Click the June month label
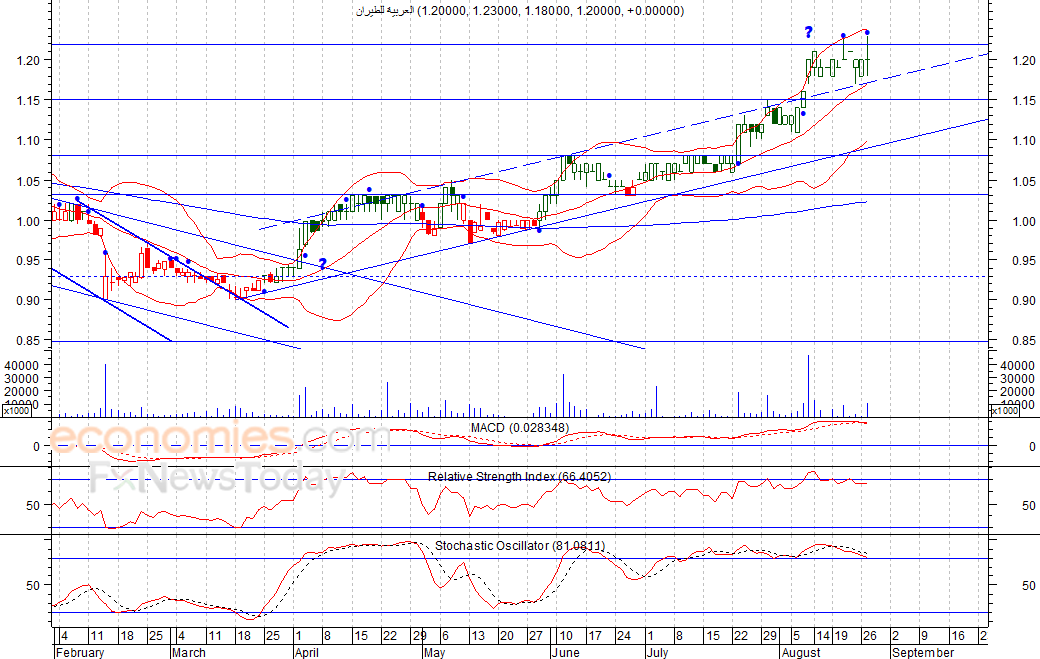This screenshot has width=1040, height=659. [566, 652]
